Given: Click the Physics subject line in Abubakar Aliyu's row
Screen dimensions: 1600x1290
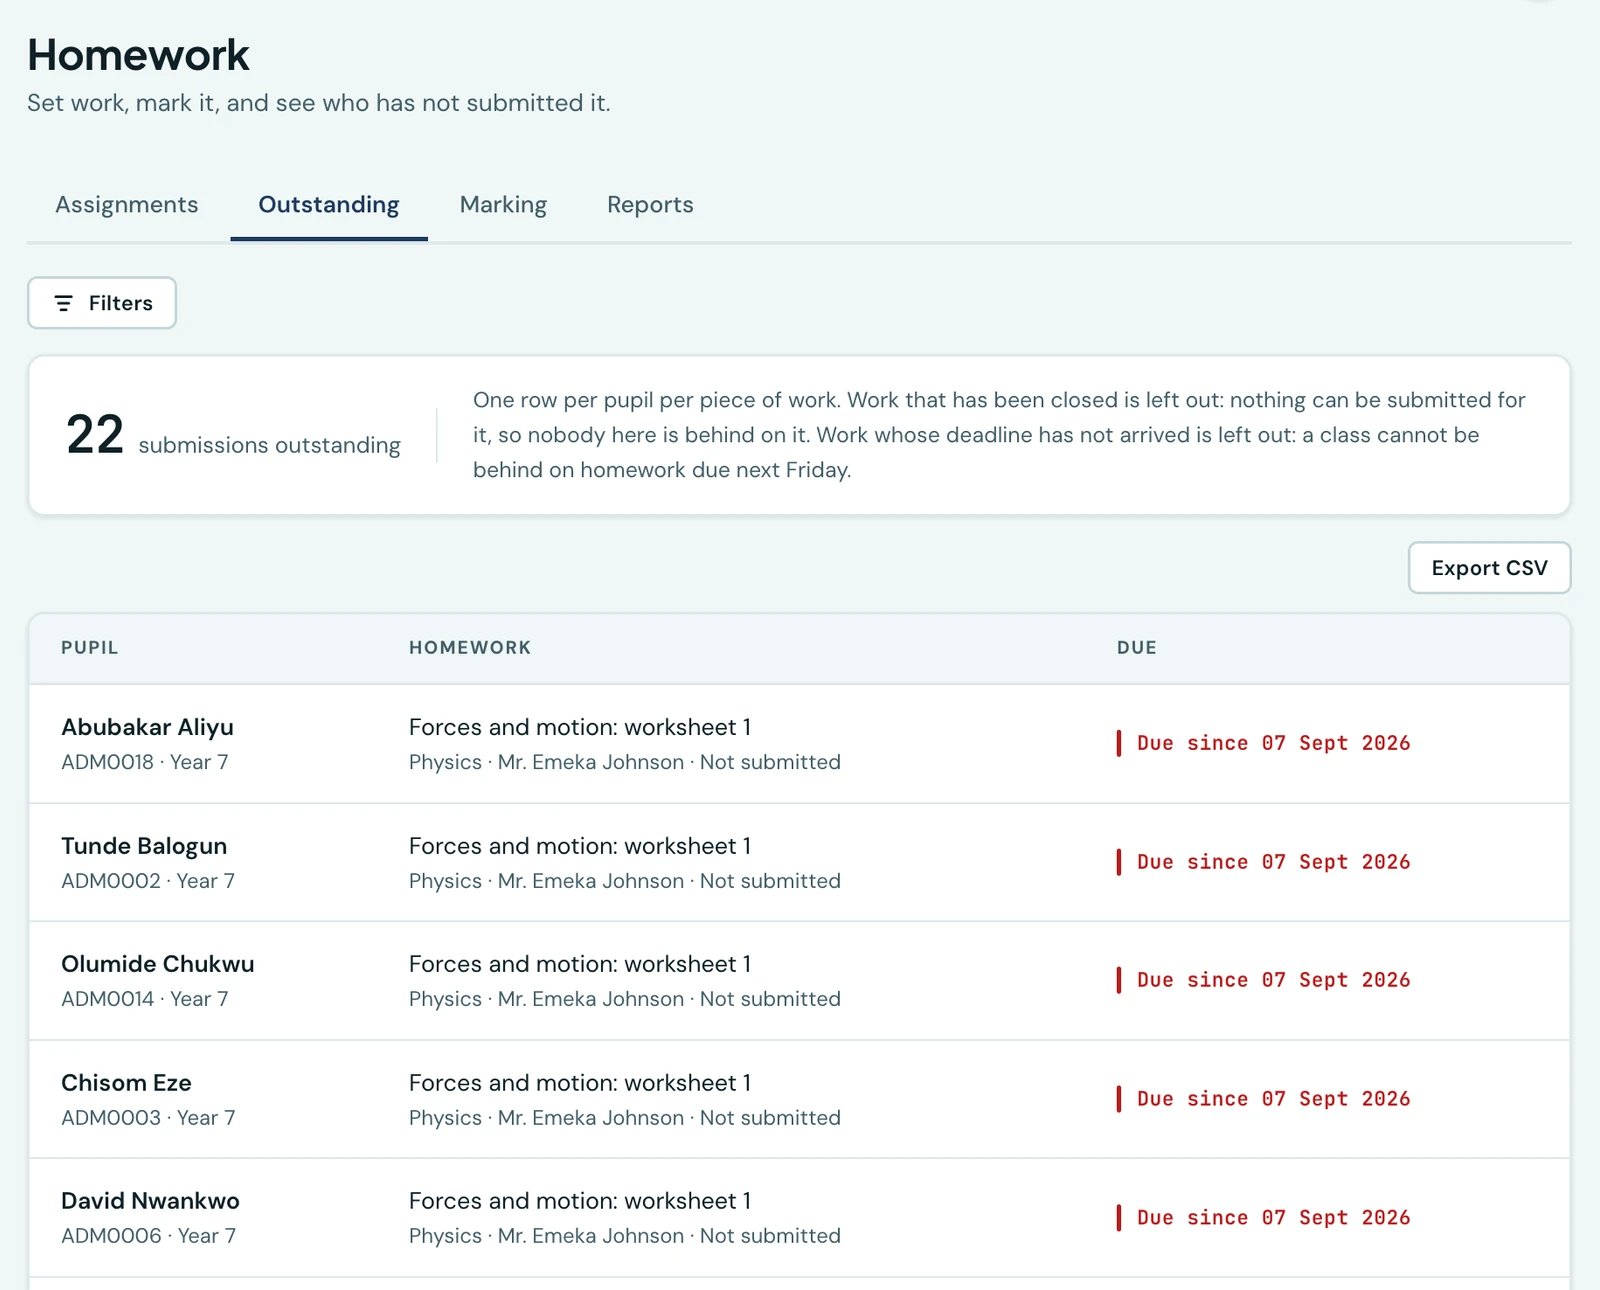Looking at the screenshot, I should click(x=625, y=762).
